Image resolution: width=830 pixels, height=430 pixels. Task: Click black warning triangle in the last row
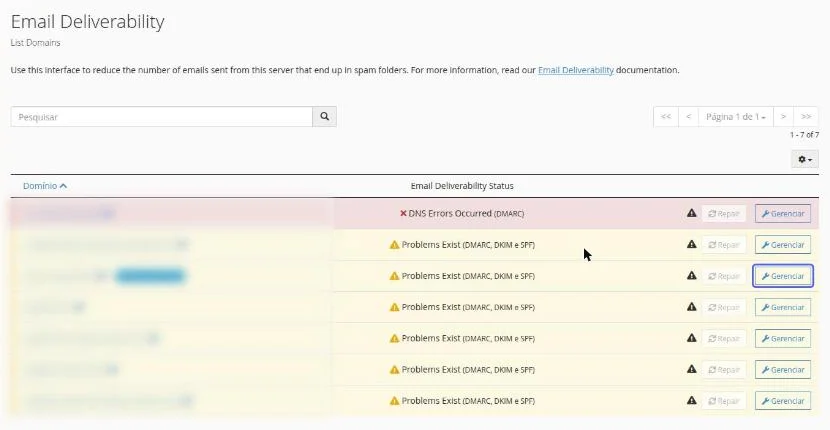[x=691, y=400]
